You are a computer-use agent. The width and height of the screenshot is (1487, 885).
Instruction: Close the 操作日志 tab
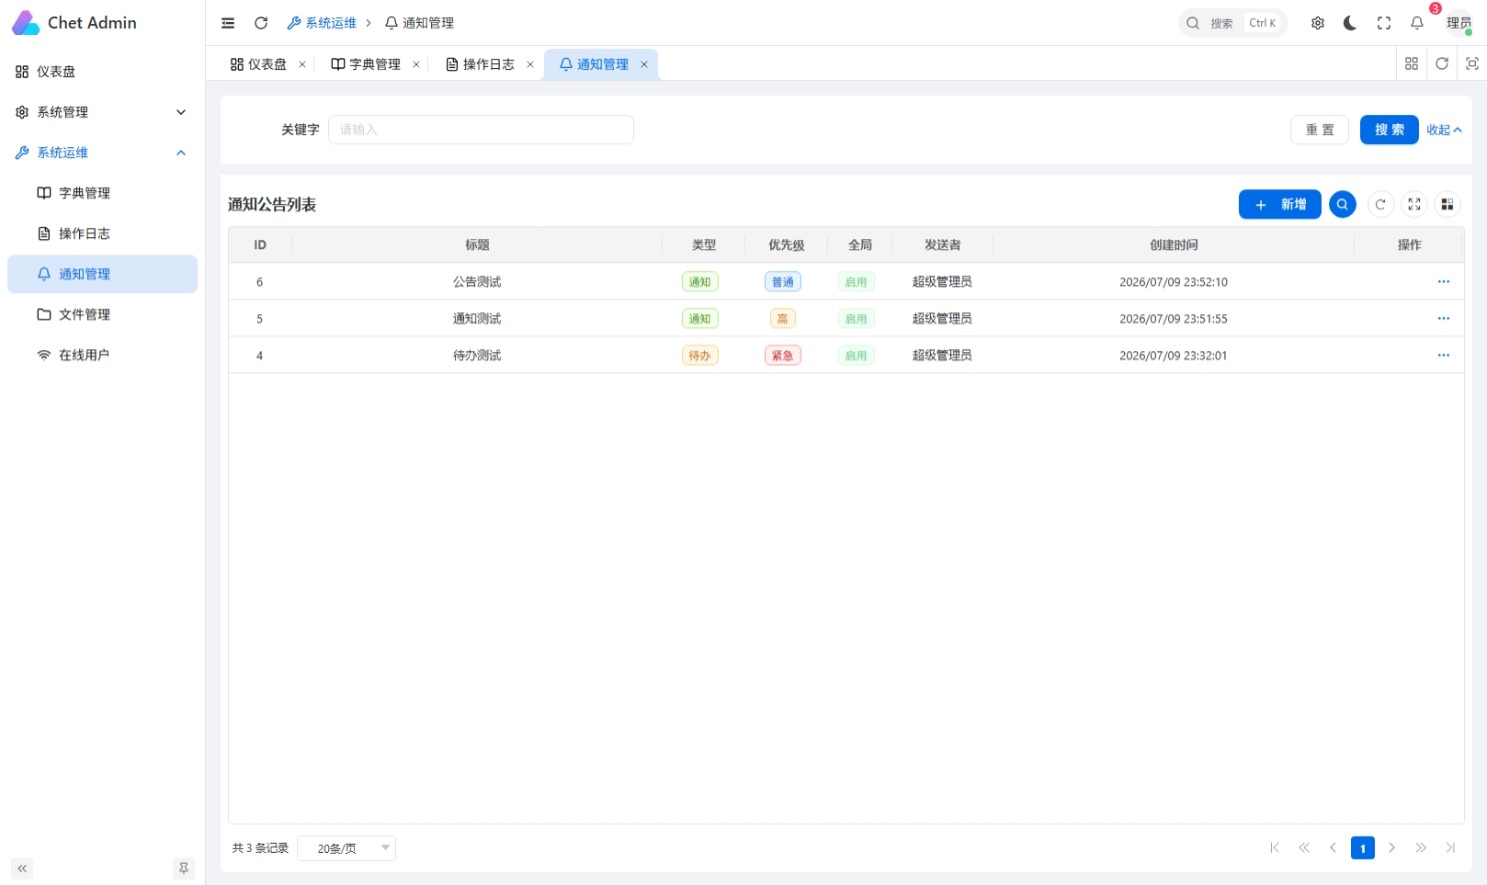coord(530,64)
